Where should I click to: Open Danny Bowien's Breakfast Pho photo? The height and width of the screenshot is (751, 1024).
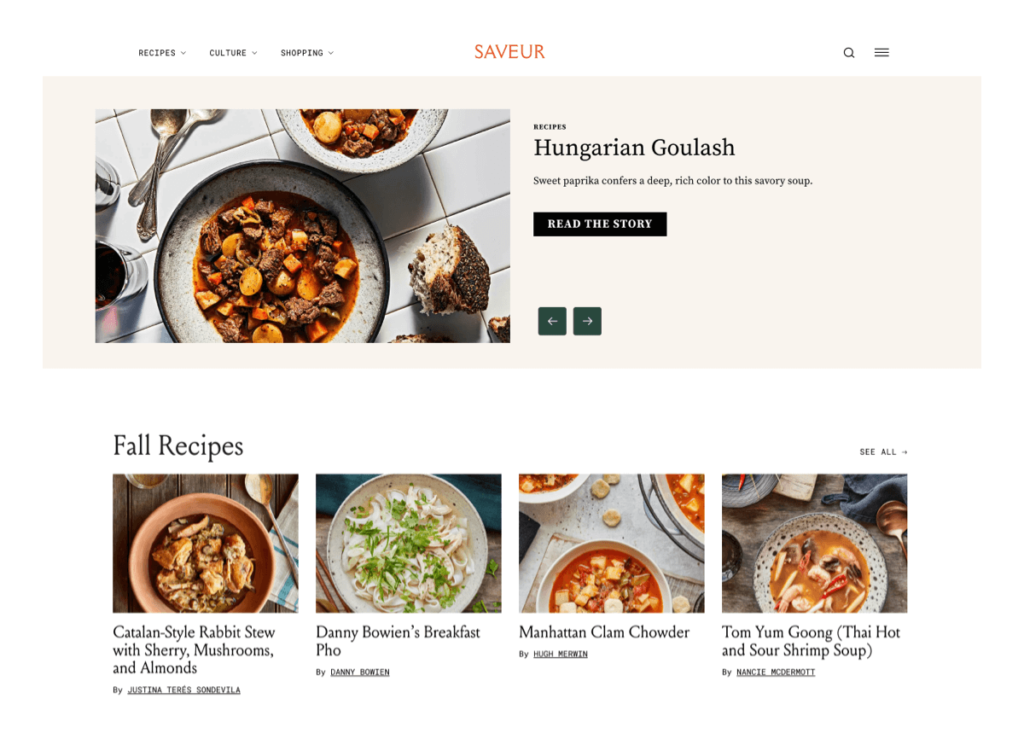click(409, 543)
